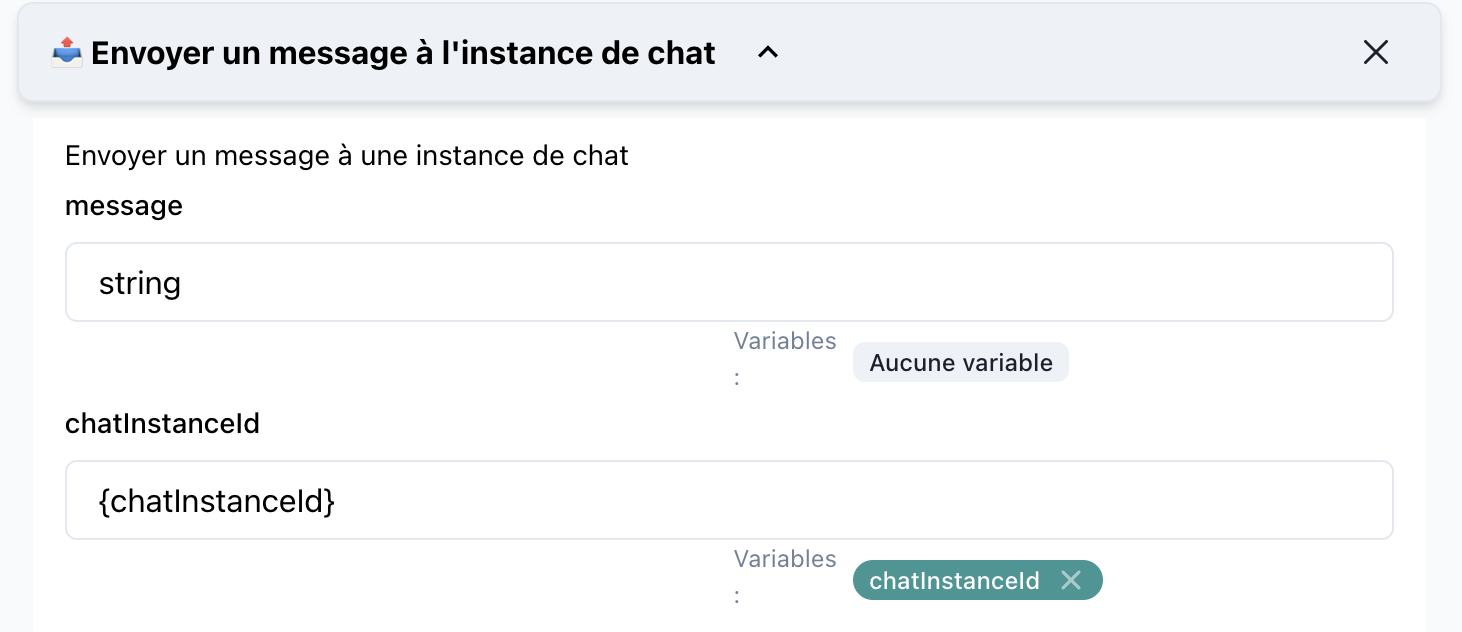Click the description Envoyer un message à une instance
Screen dimensions: 1462x632
pyautogui.click(x=346, y=156)
